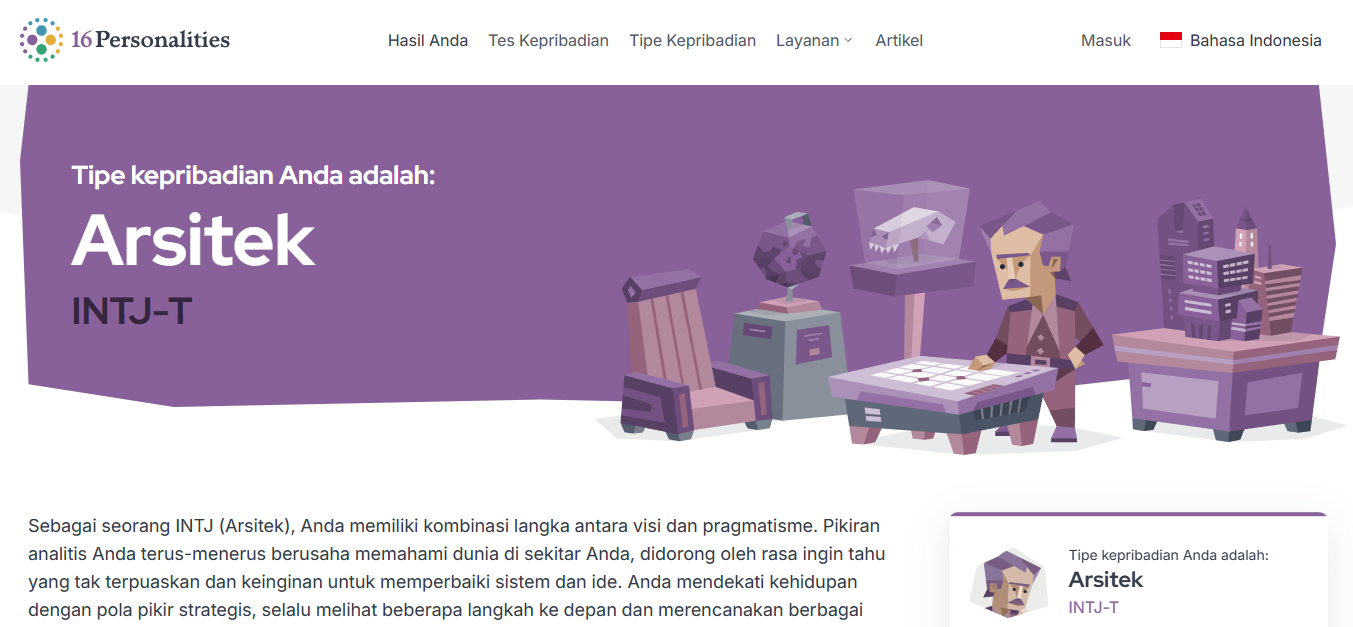1353x627 pixels.
Task: Click the Arsitek heading in hero banner
Action: point(193,240)
